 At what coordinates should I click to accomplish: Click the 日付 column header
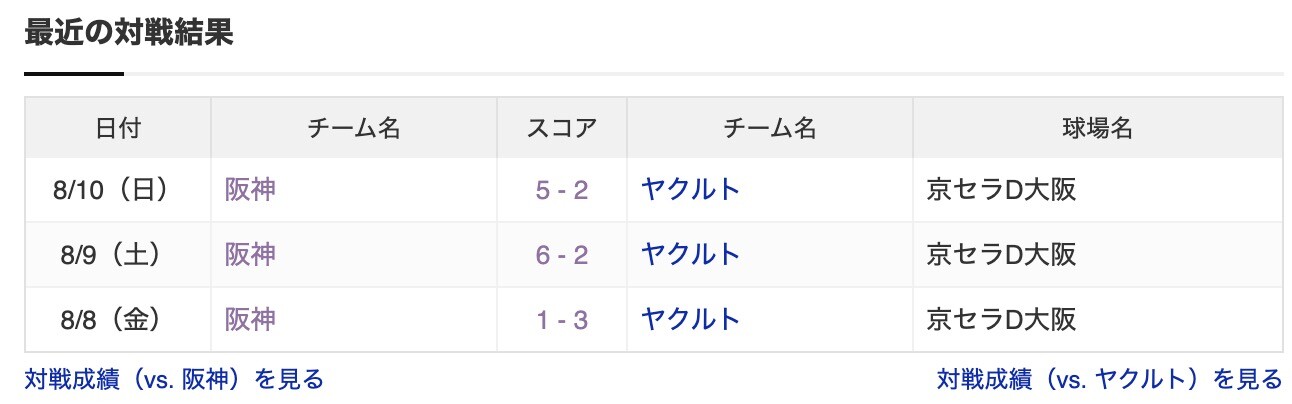(118, 127)
